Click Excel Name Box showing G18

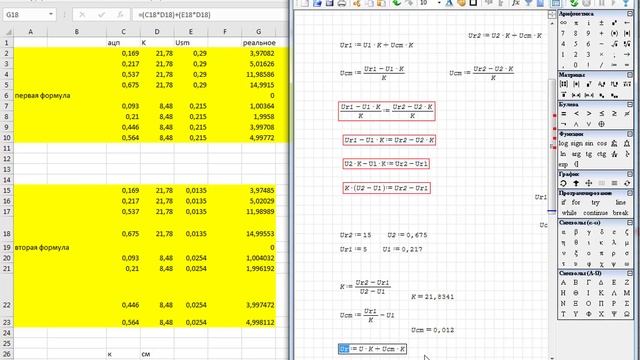(x=26, y=14)
